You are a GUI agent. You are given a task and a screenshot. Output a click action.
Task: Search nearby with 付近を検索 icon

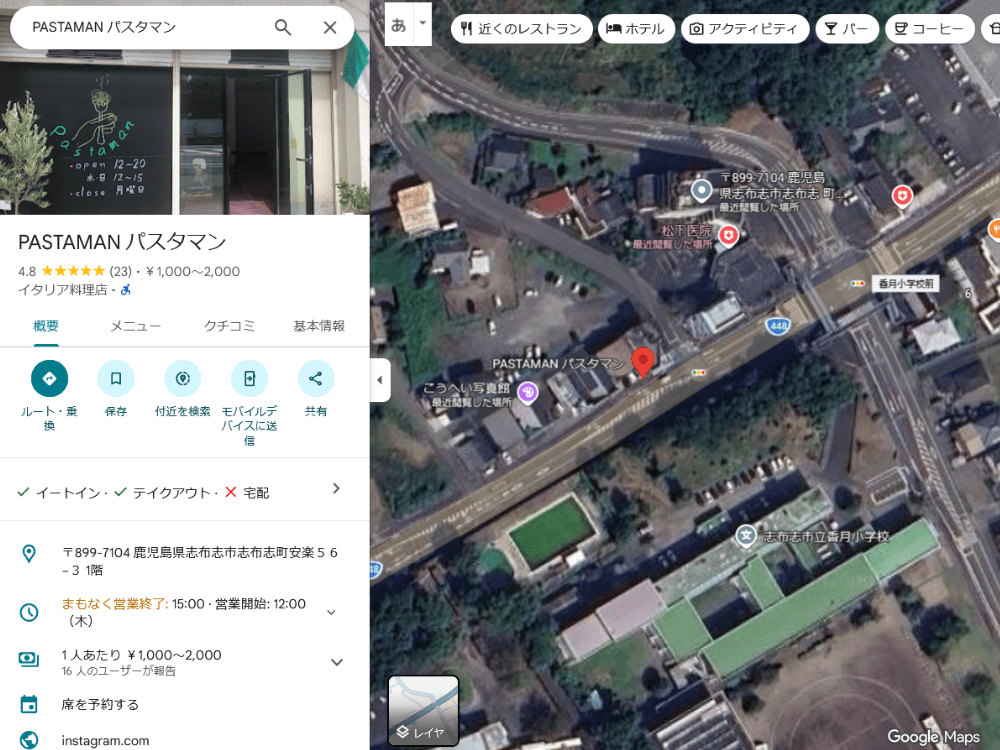pyautogui.click(x=182, y=379)
